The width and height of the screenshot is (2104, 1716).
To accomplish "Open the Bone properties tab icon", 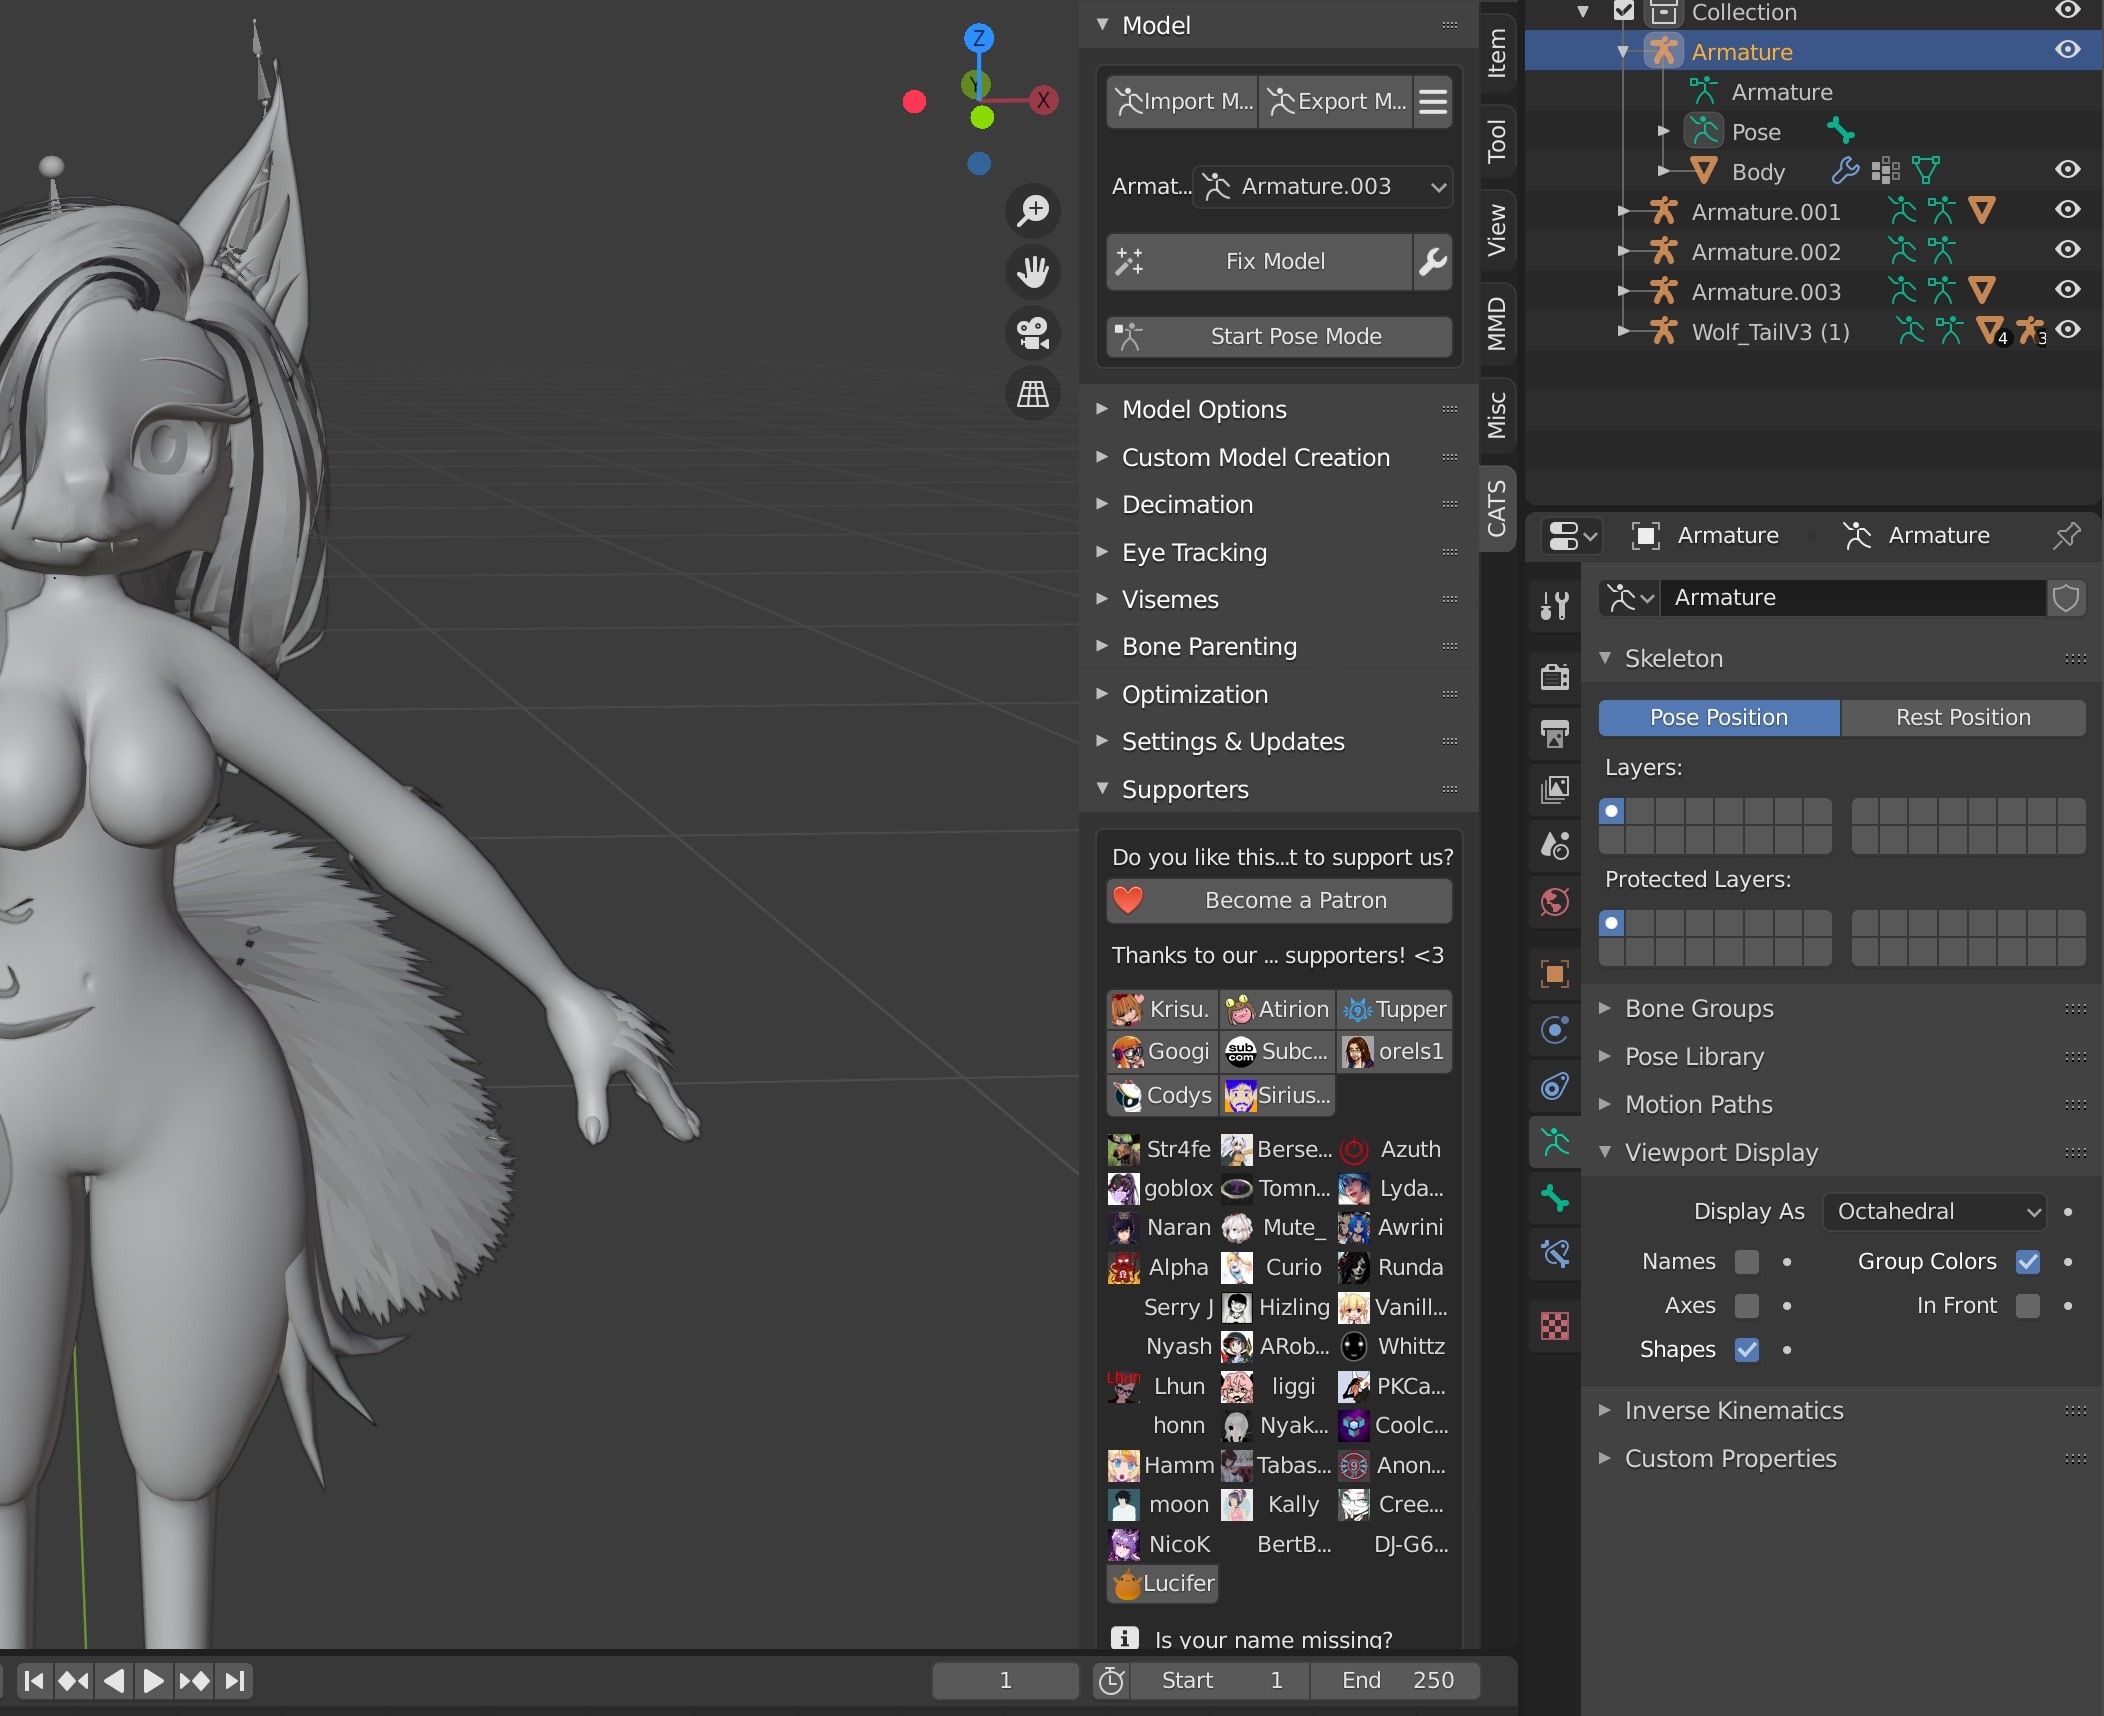I will (x=1555, y=1198).
